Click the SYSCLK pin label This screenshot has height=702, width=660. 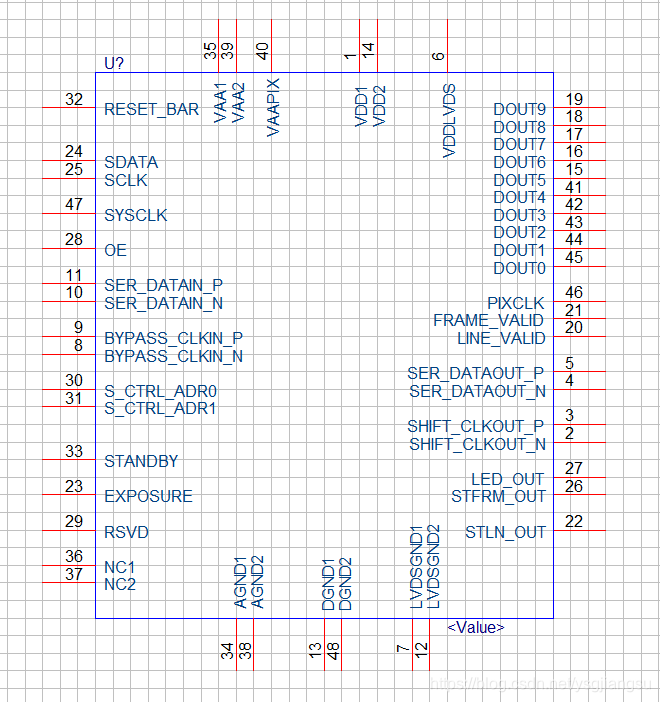click(x=135, y=215)
